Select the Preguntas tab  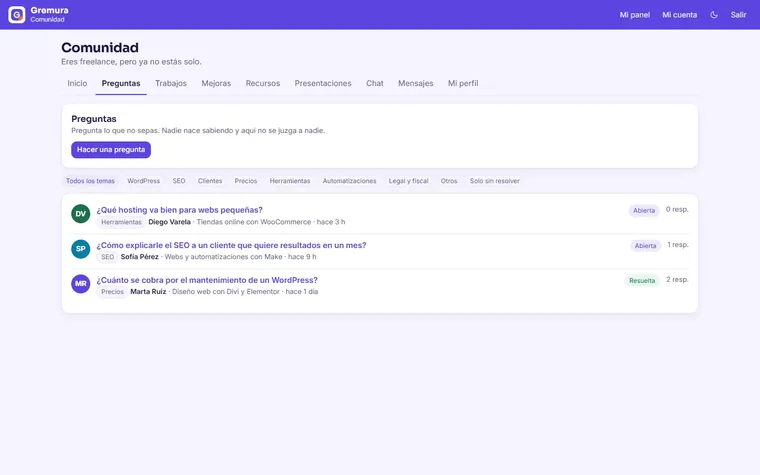coord(121,83)
